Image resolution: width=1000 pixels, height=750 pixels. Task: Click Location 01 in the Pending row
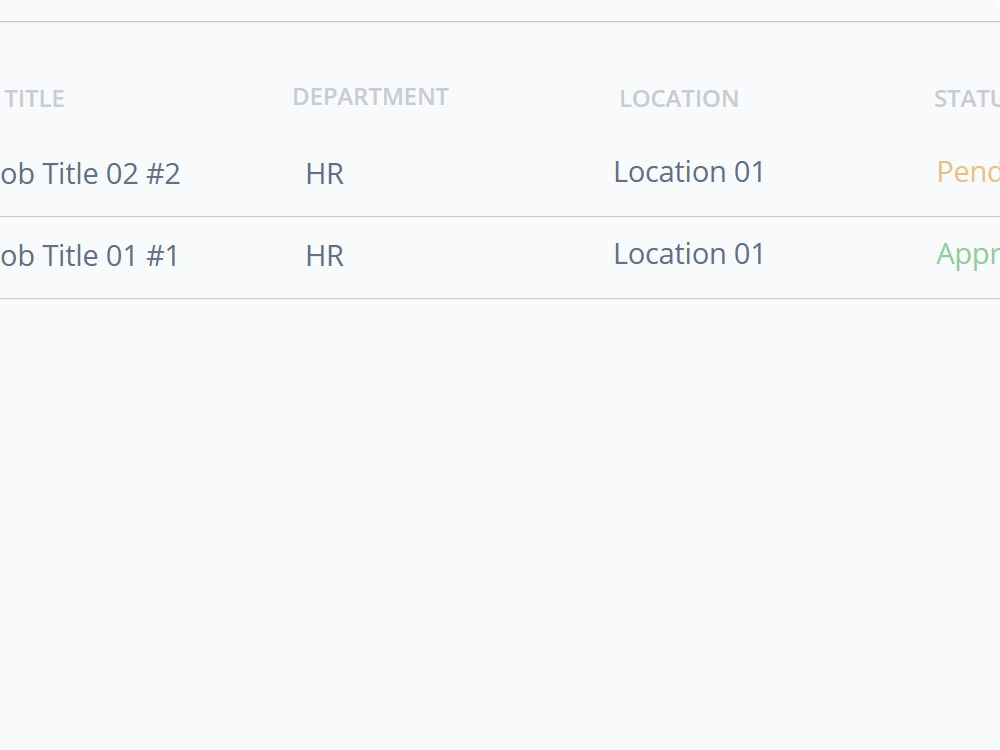click(x=688, y=172)
